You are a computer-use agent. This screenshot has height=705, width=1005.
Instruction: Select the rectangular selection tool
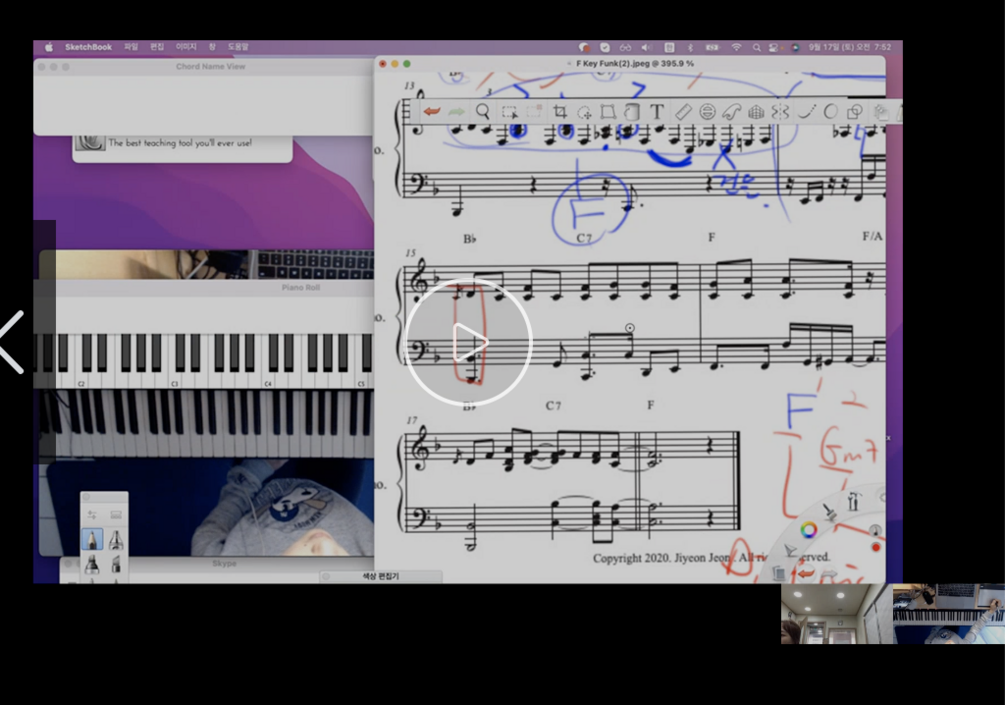pyautogui.click(x=510, y=112)
